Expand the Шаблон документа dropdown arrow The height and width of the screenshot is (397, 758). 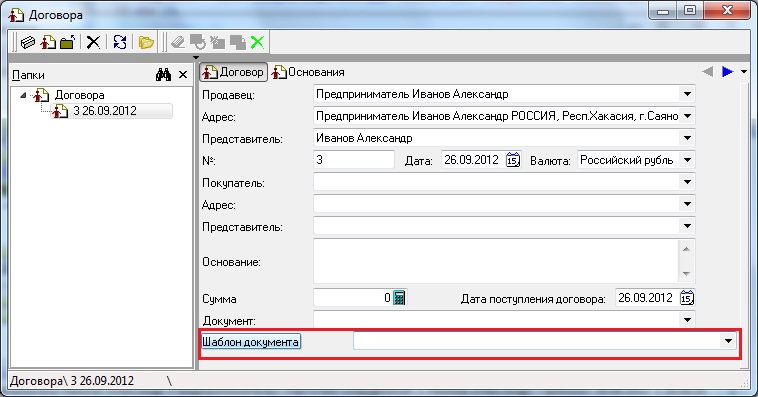(728, 341)
